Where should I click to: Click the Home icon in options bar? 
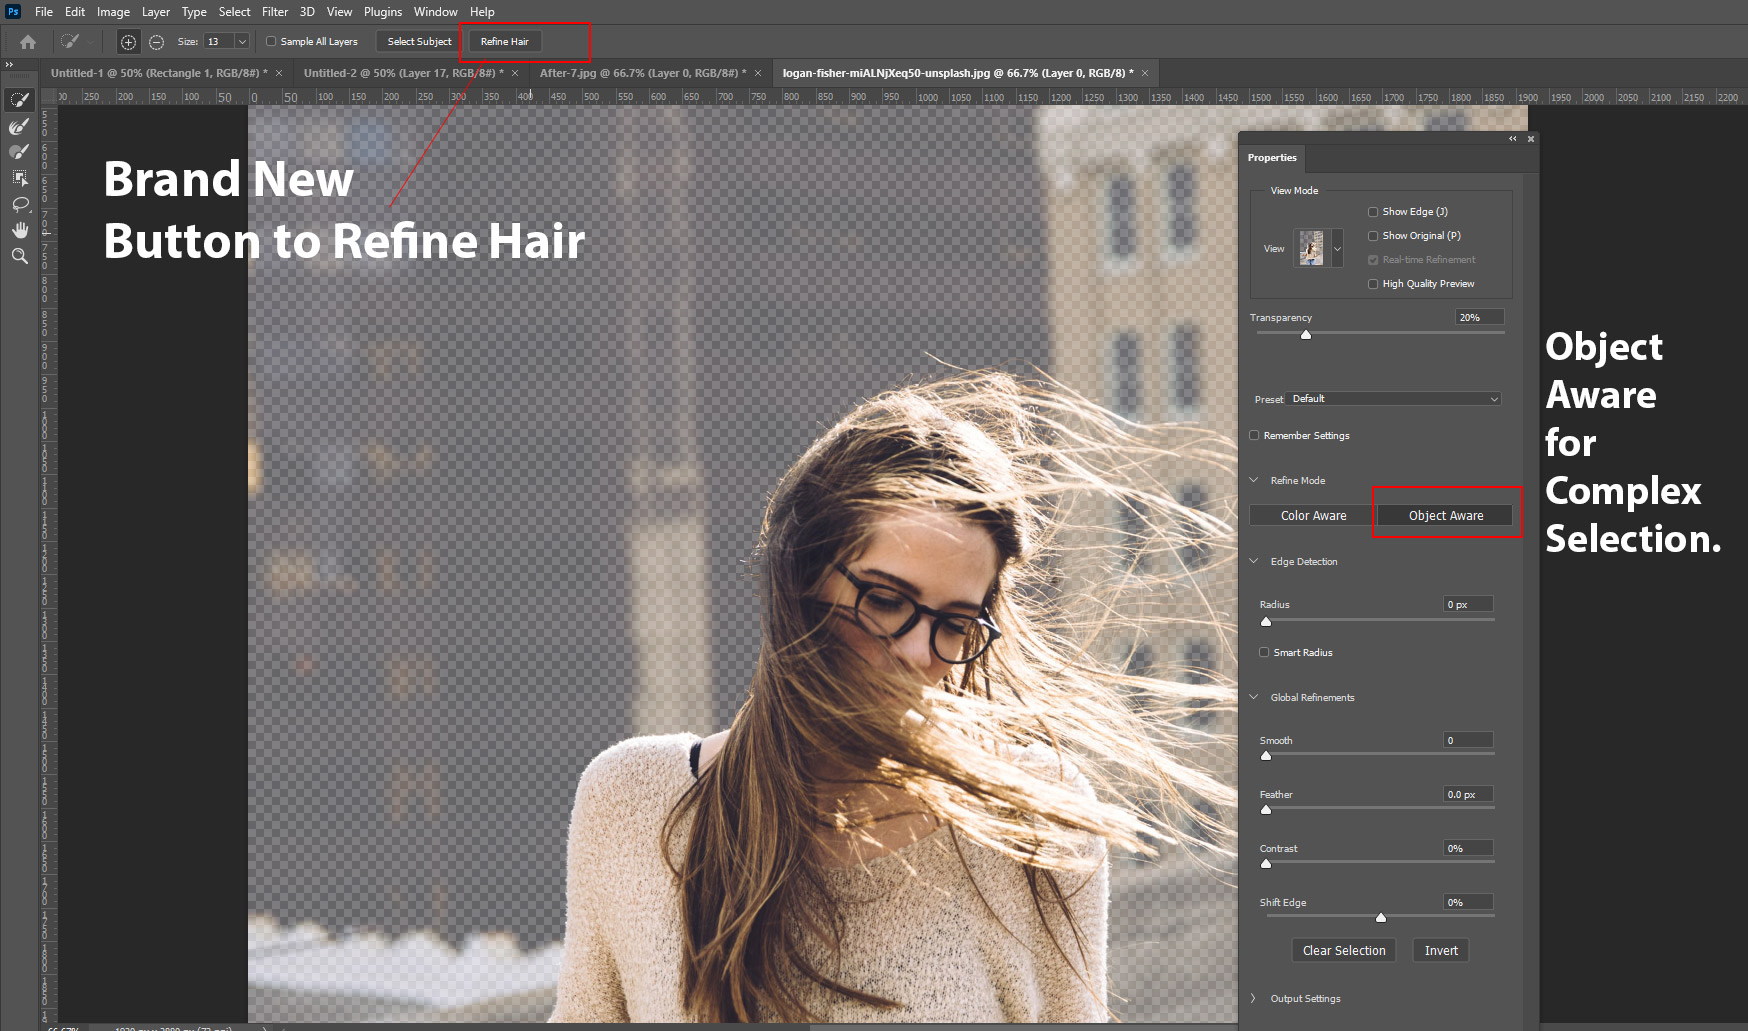(28, 42)
